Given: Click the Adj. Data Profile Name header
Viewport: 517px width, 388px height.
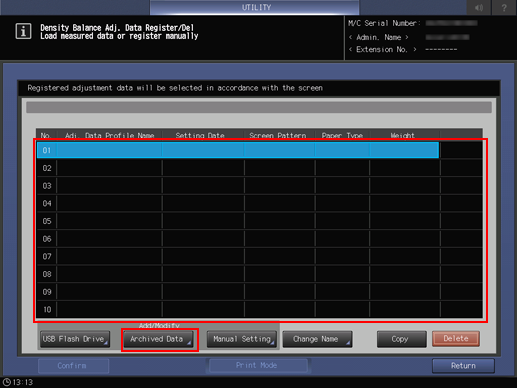Looking at the screenshot, I should [x=110, y=135].
